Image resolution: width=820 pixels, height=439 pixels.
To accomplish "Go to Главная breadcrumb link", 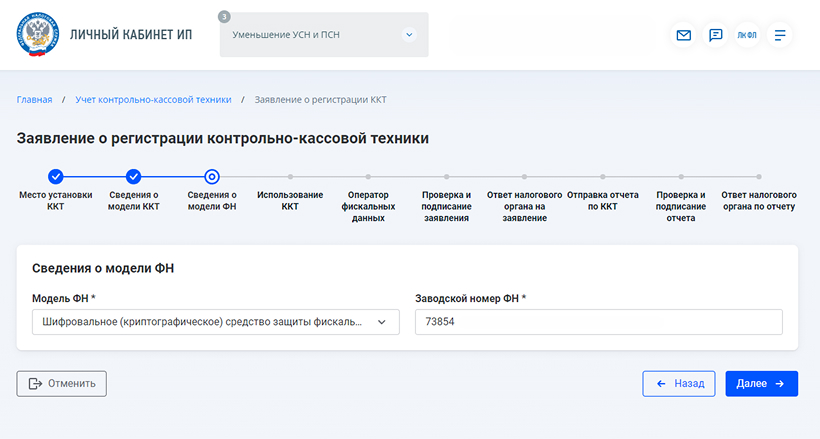I will [34, 100].
